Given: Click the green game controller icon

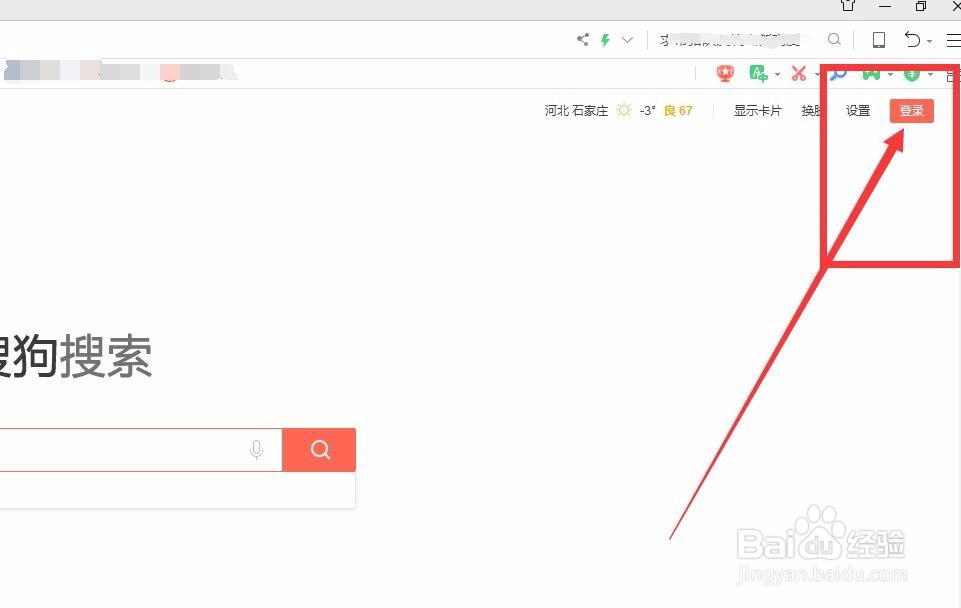Looking at the screenshot, I should pyautogui.click(x=872, y=74).
